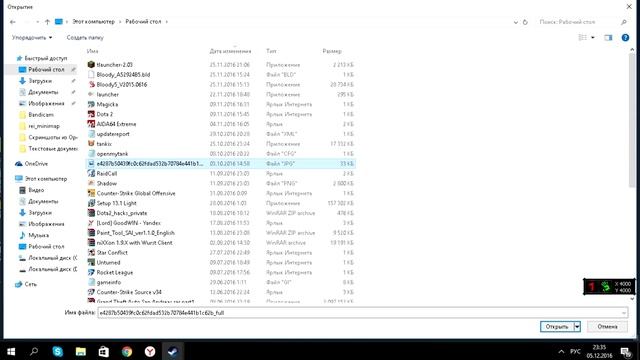This screenshot has height=360, width=640.
Task: Expand file name dropdown arrow
Action: [x=624, y=313]
